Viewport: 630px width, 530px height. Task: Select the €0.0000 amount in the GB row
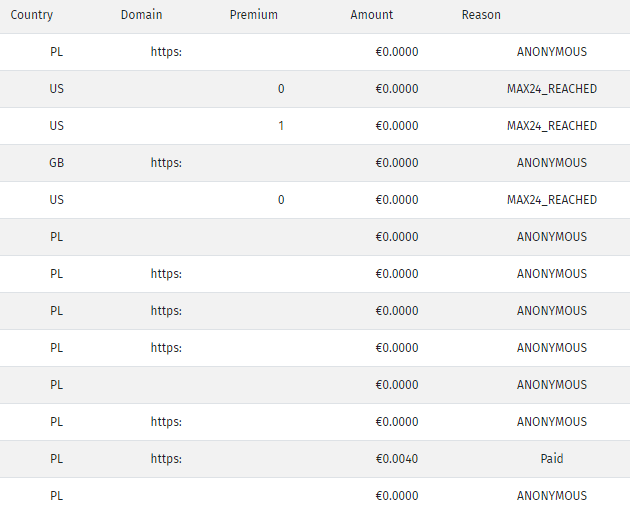click(x=397, y=163)
